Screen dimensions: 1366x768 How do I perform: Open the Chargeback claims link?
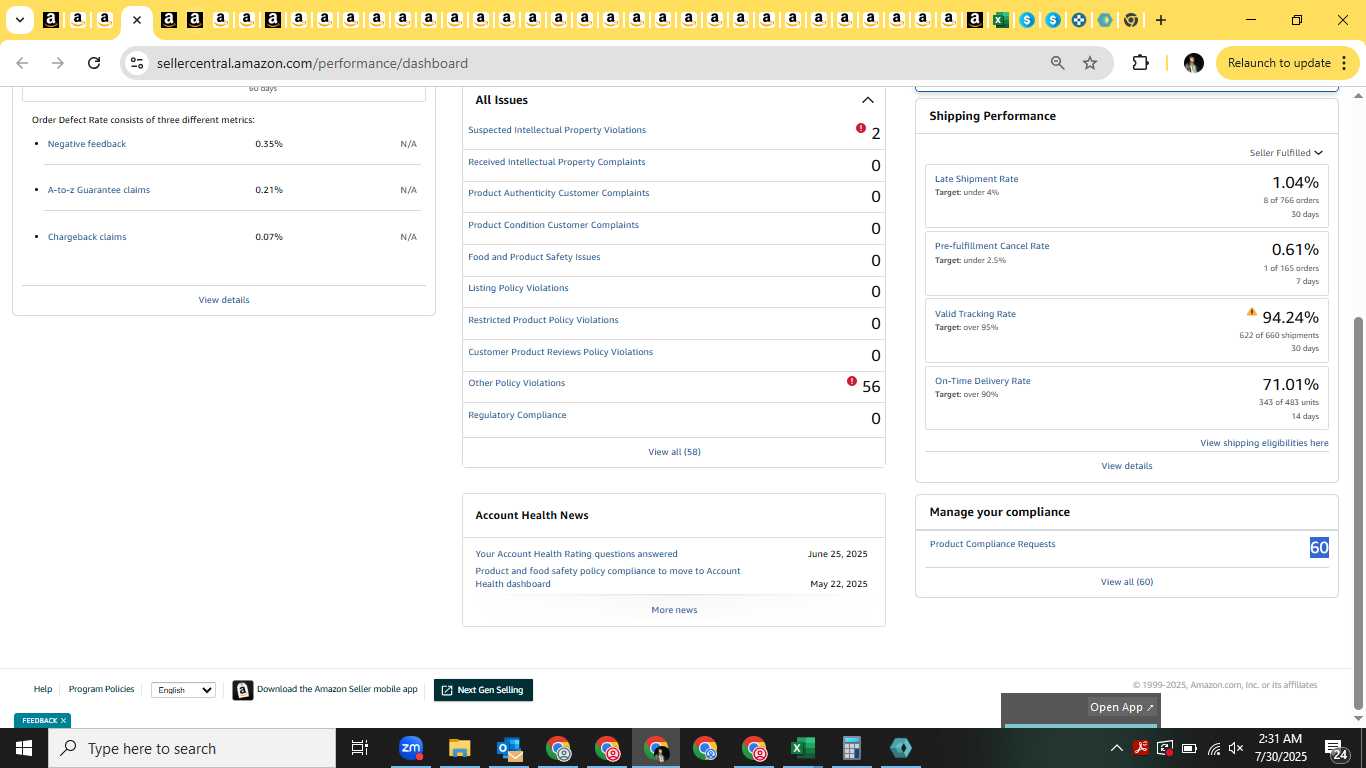click(x=87, y=237)
